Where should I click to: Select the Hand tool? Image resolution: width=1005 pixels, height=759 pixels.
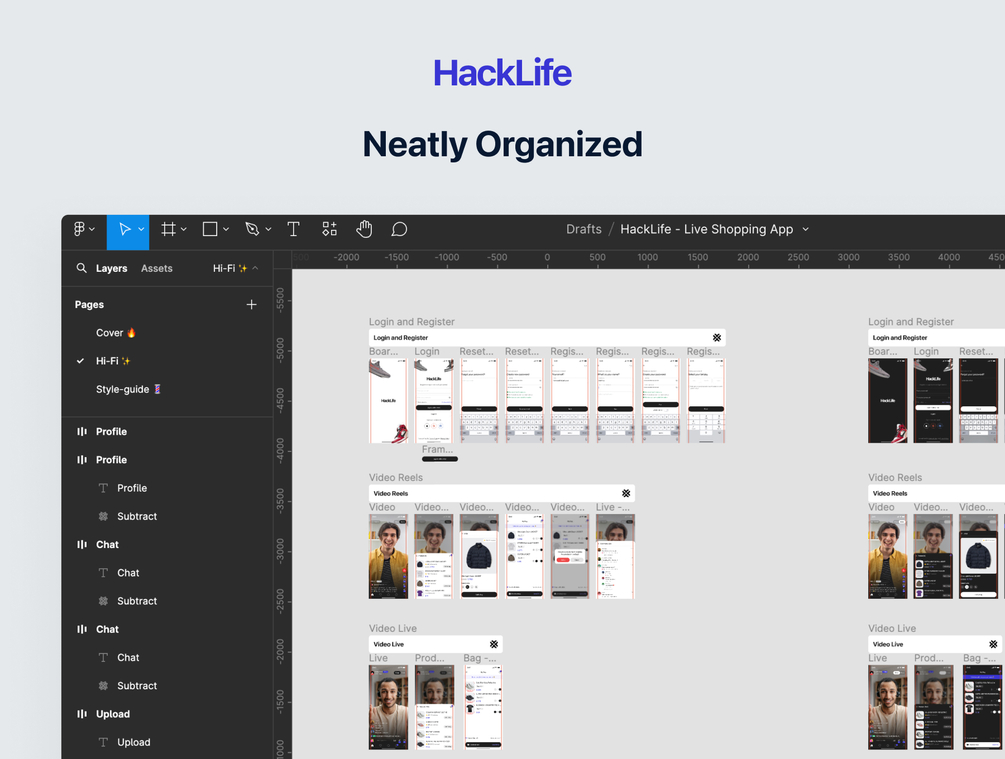coord(364,229)
